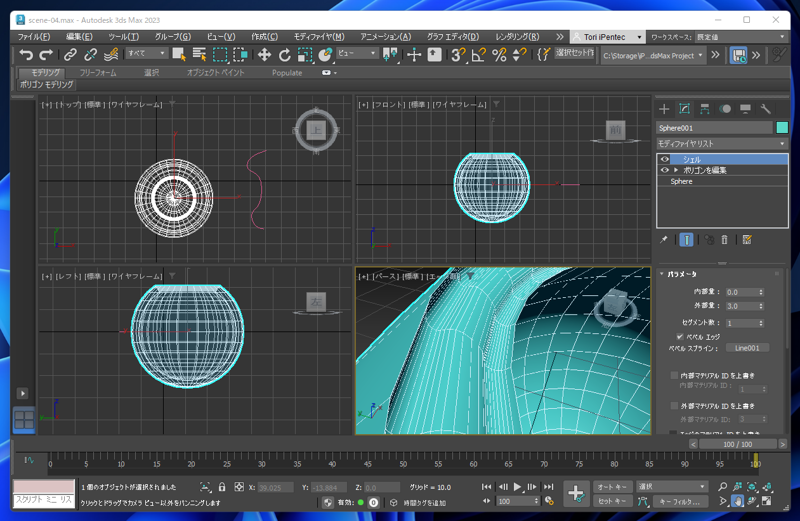Screen dimensions: 800x521
Task: Click Bind to Space Warp icon
Action: pyautogui.click(x=111, y=54)
